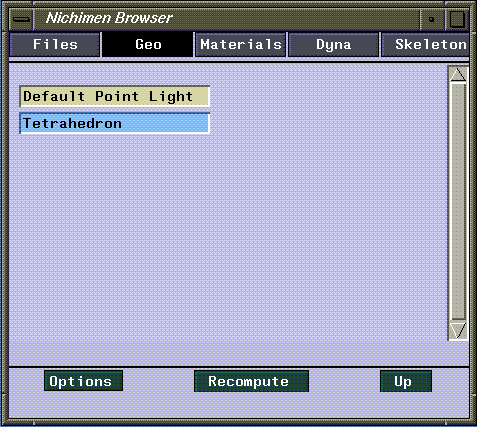
Task: Select the Tetrahedron object entry
Action: pyautogui.click(x=115, y=123)
